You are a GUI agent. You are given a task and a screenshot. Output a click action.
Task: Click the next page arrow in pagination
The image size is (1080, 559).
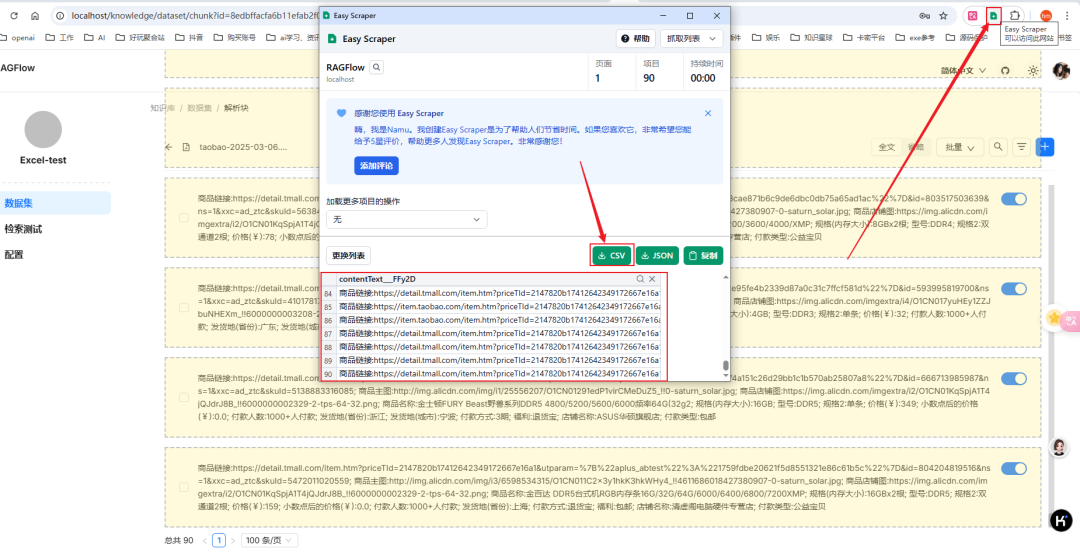click(x=233, y=540)
